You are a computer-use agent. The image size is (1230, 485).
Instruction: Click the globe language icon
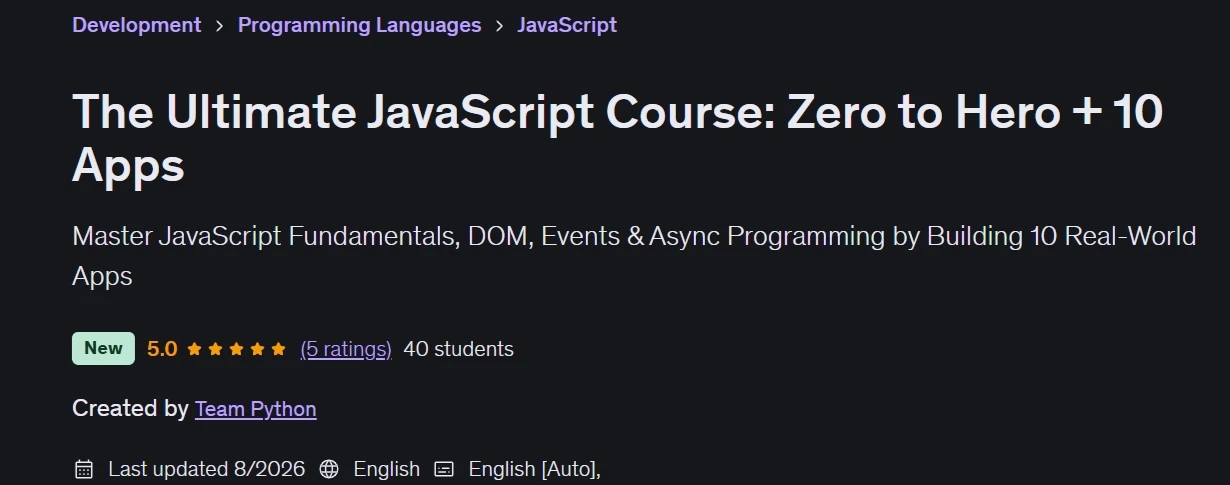pos(328,469)
